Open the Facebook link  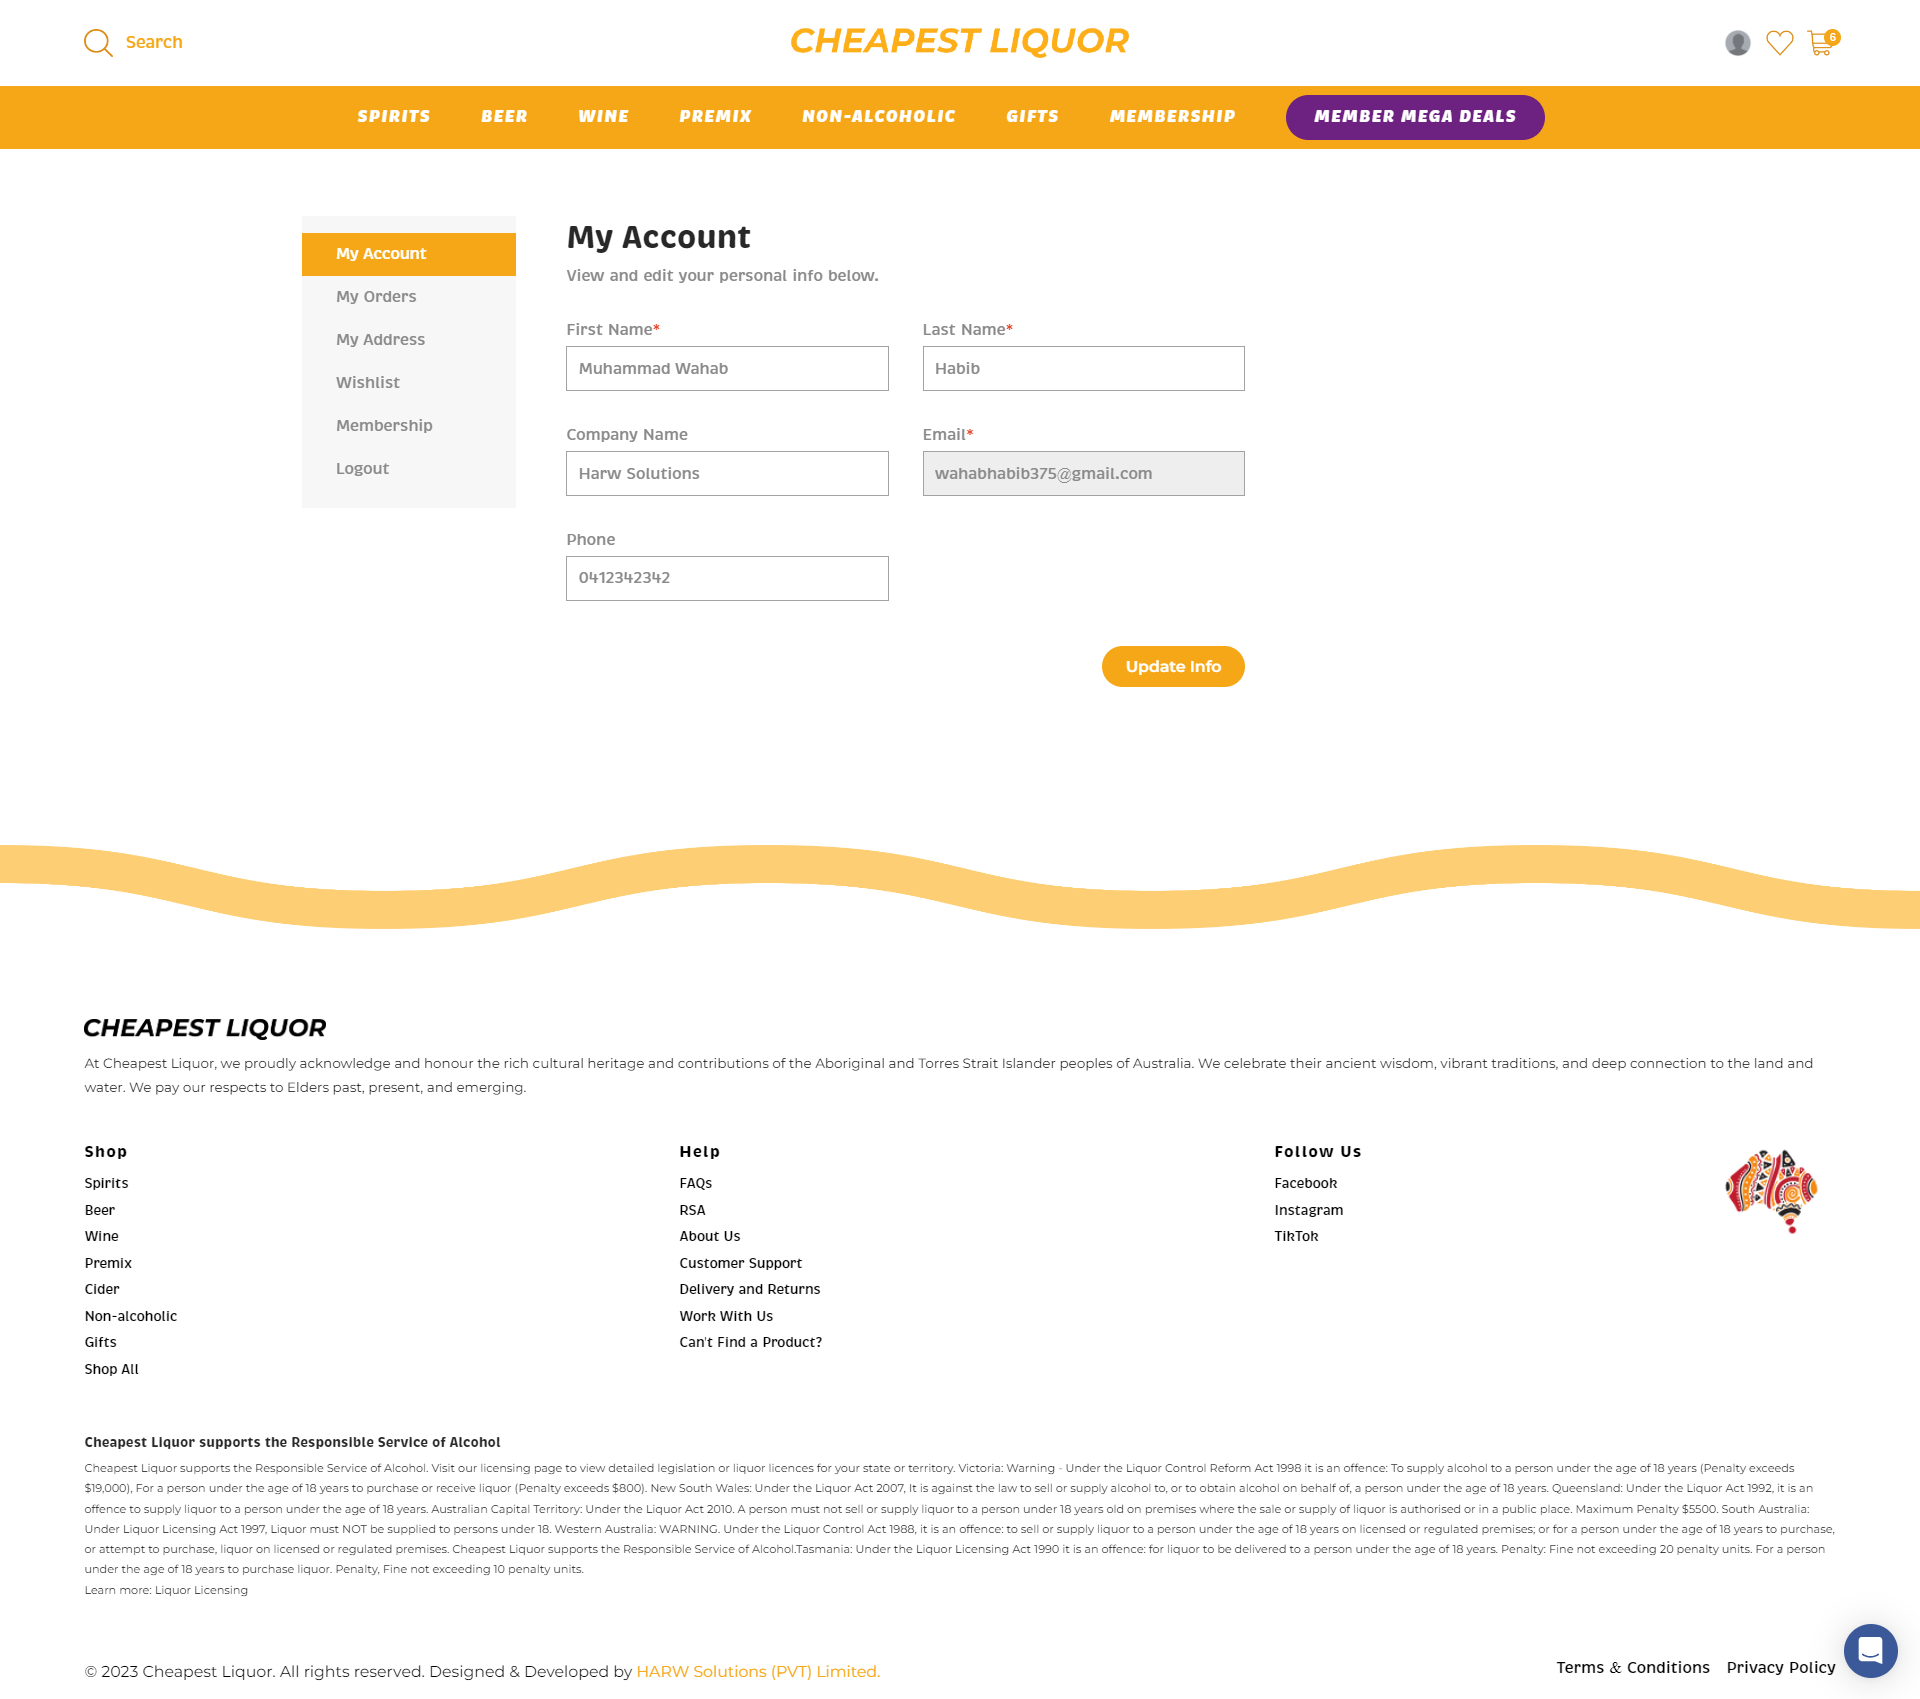pyautogui.click(x=1306, y=1183)
